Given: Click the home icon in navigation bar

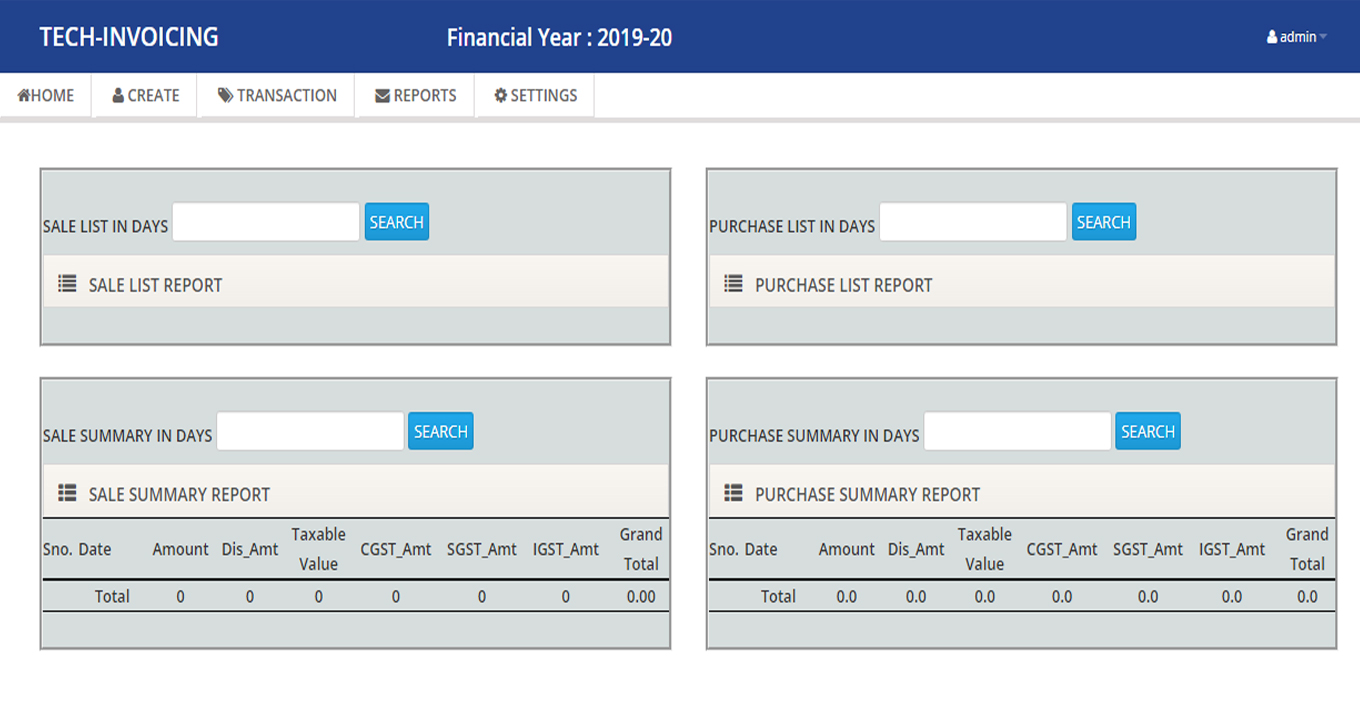Looking at the screenshot, I should click(x=23, y=96).
